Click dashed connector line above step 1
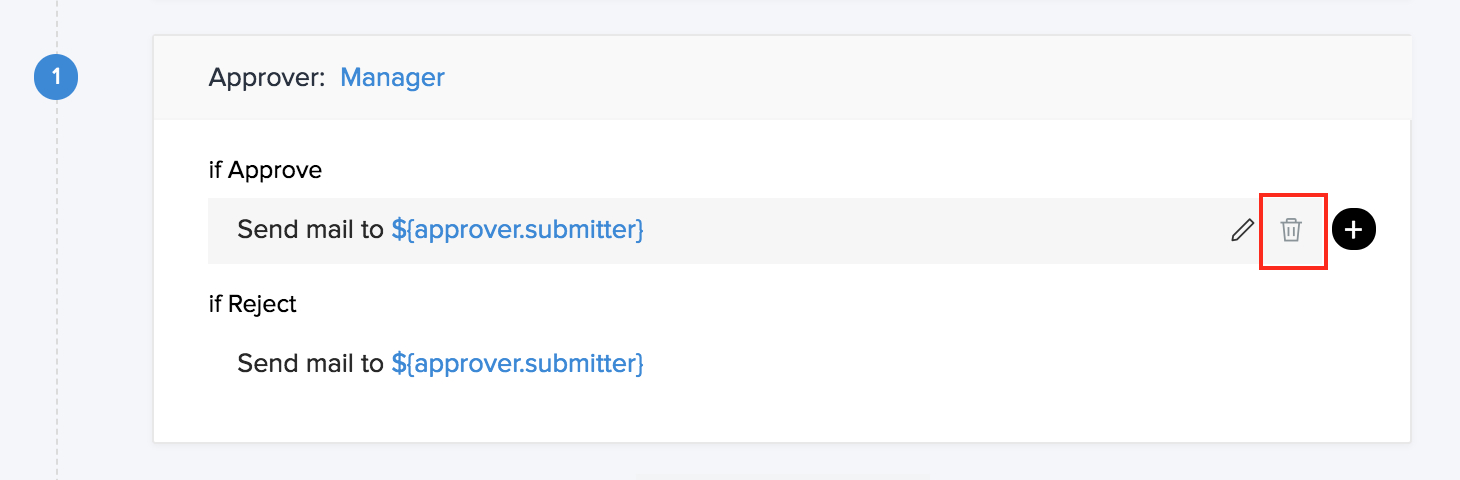Viewport: 1460px width, 480px height. point(57,25)
